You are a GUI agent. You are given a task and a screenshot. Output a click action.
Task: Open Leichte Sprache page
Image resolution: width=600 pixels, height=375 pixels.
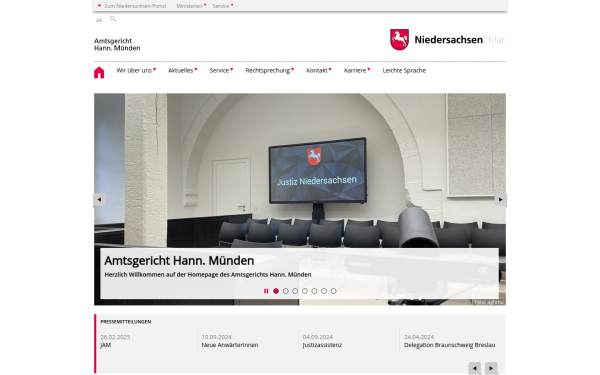point(404,70)
